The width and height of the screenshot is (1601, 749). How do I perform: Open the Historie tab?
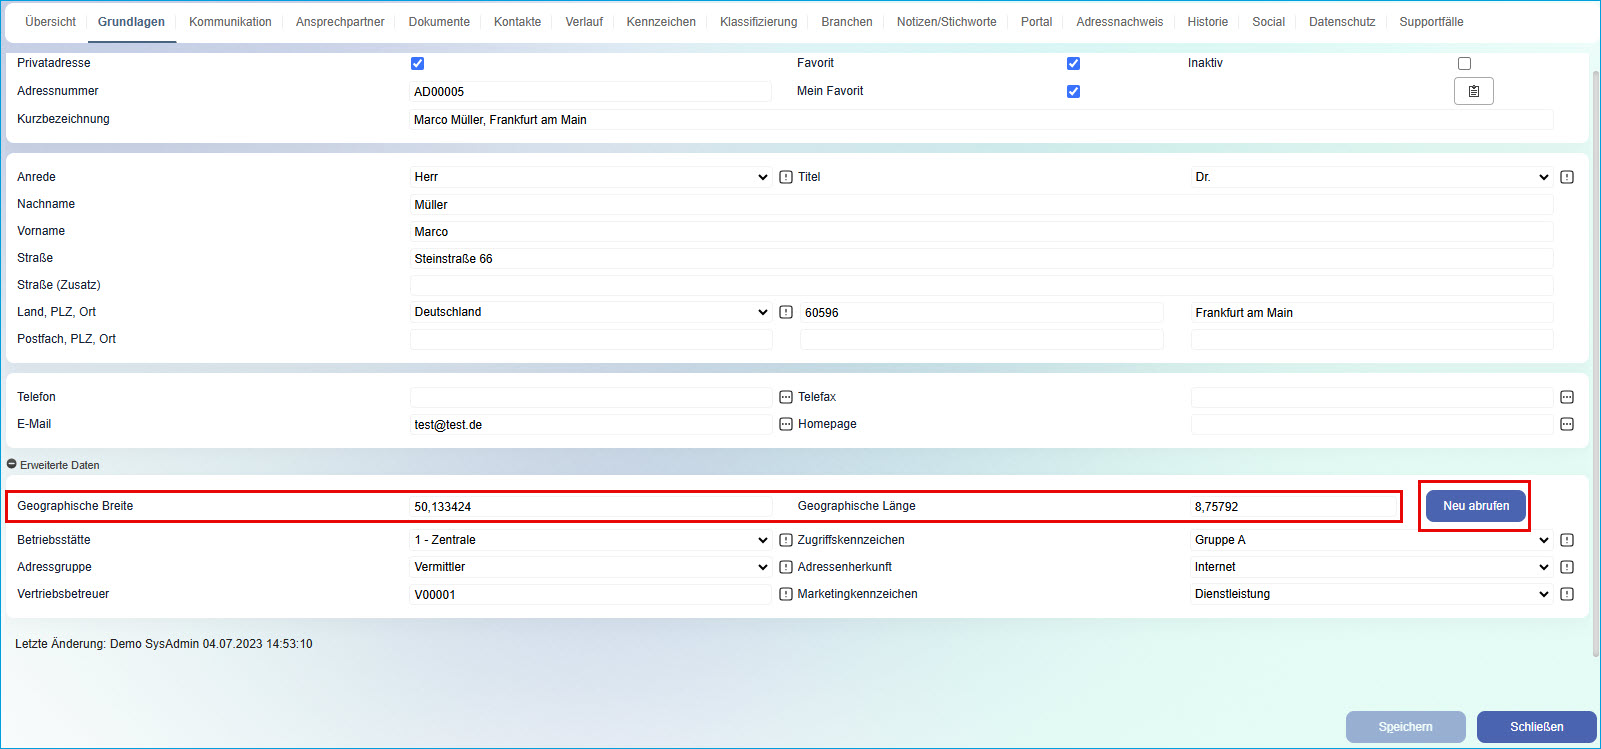pos(1208,22)
